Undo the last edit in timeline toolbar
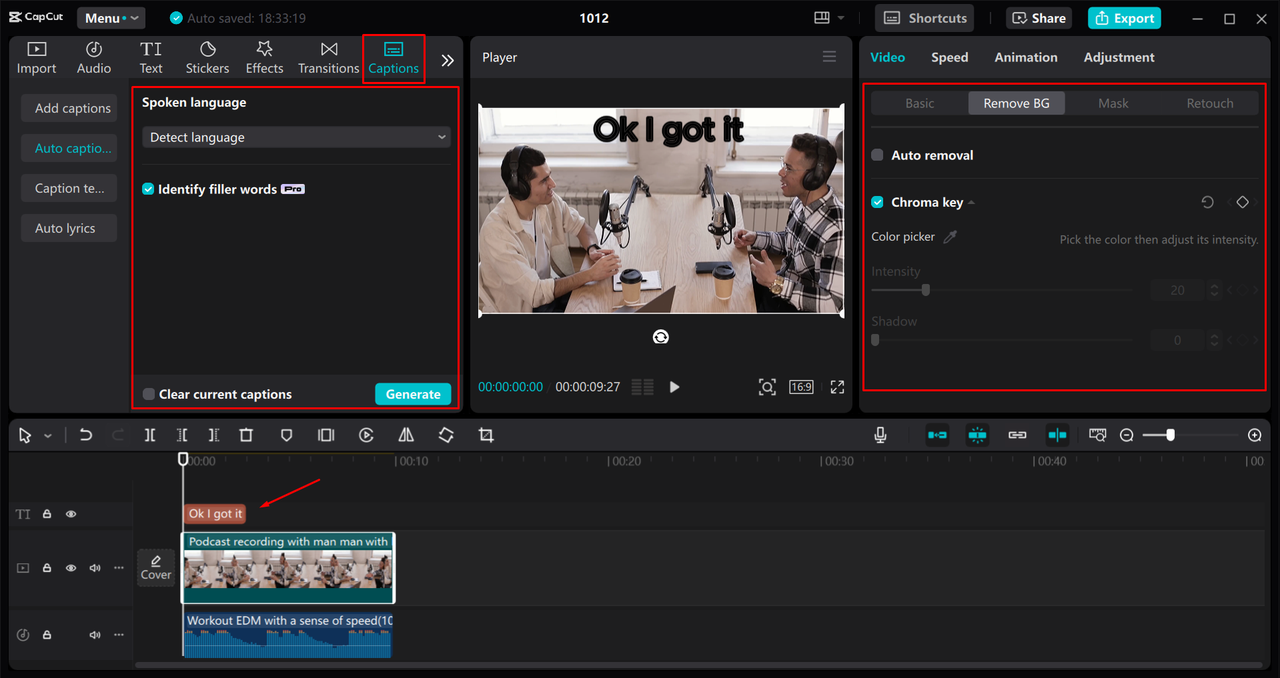This screenshot has height=678, width=1280. click(86, 435)
